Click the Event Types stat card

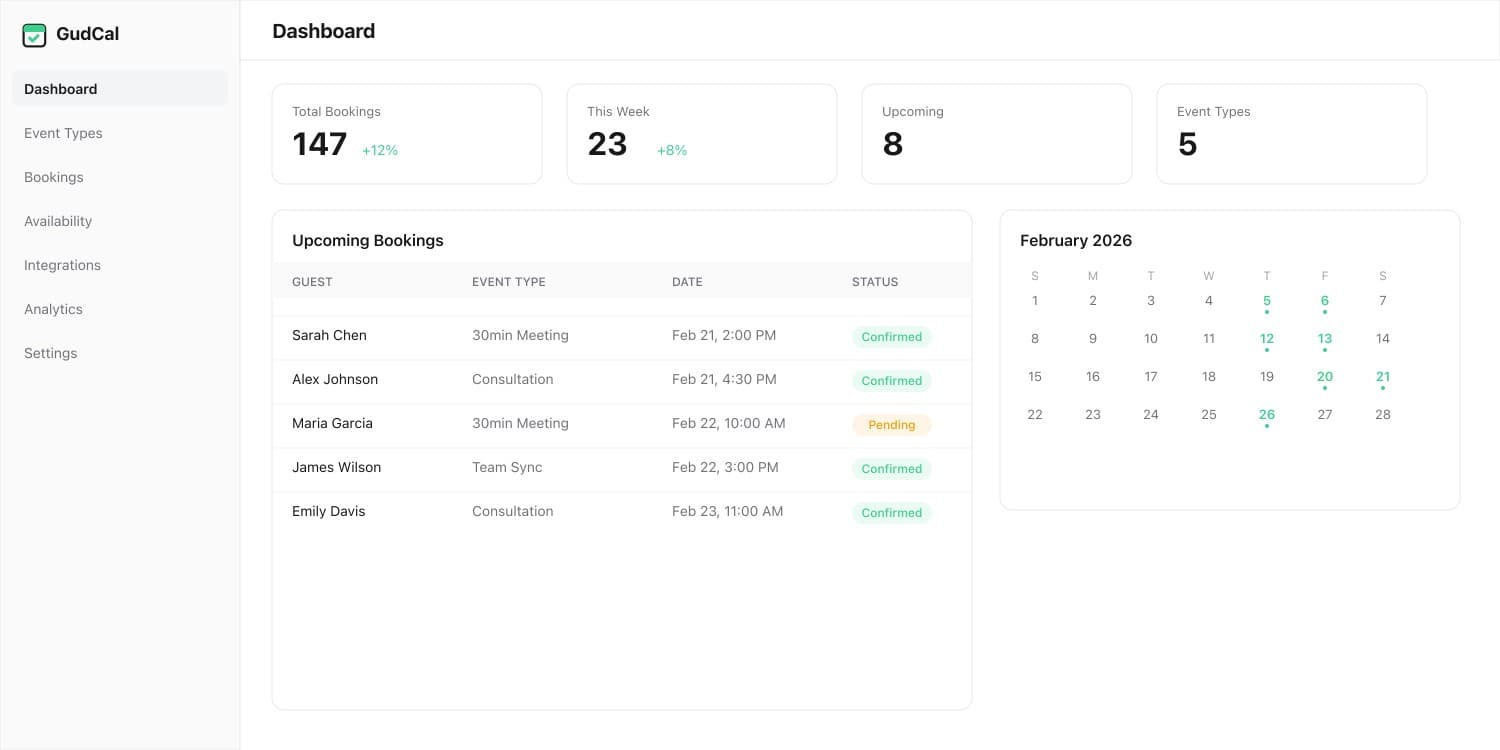(x=1291, y=134)
